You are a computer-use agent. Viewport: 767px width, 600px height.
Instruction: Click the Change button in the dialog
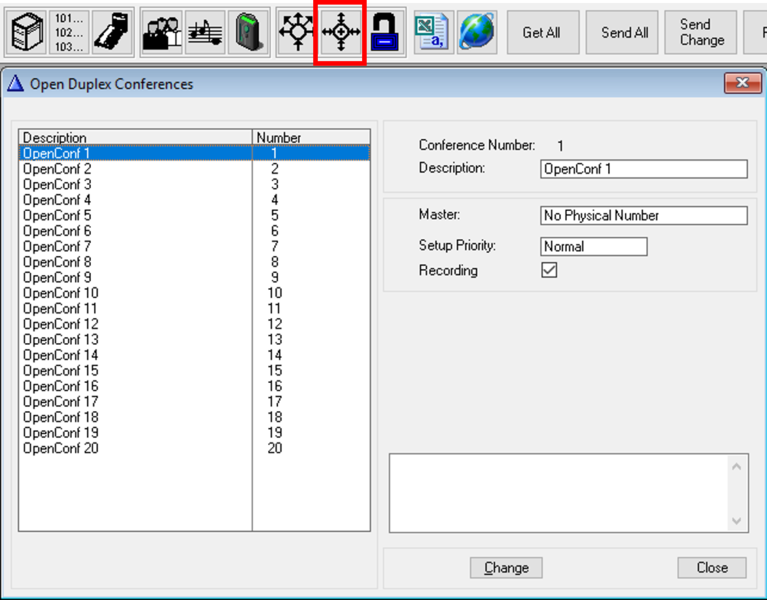pos(506,567)
